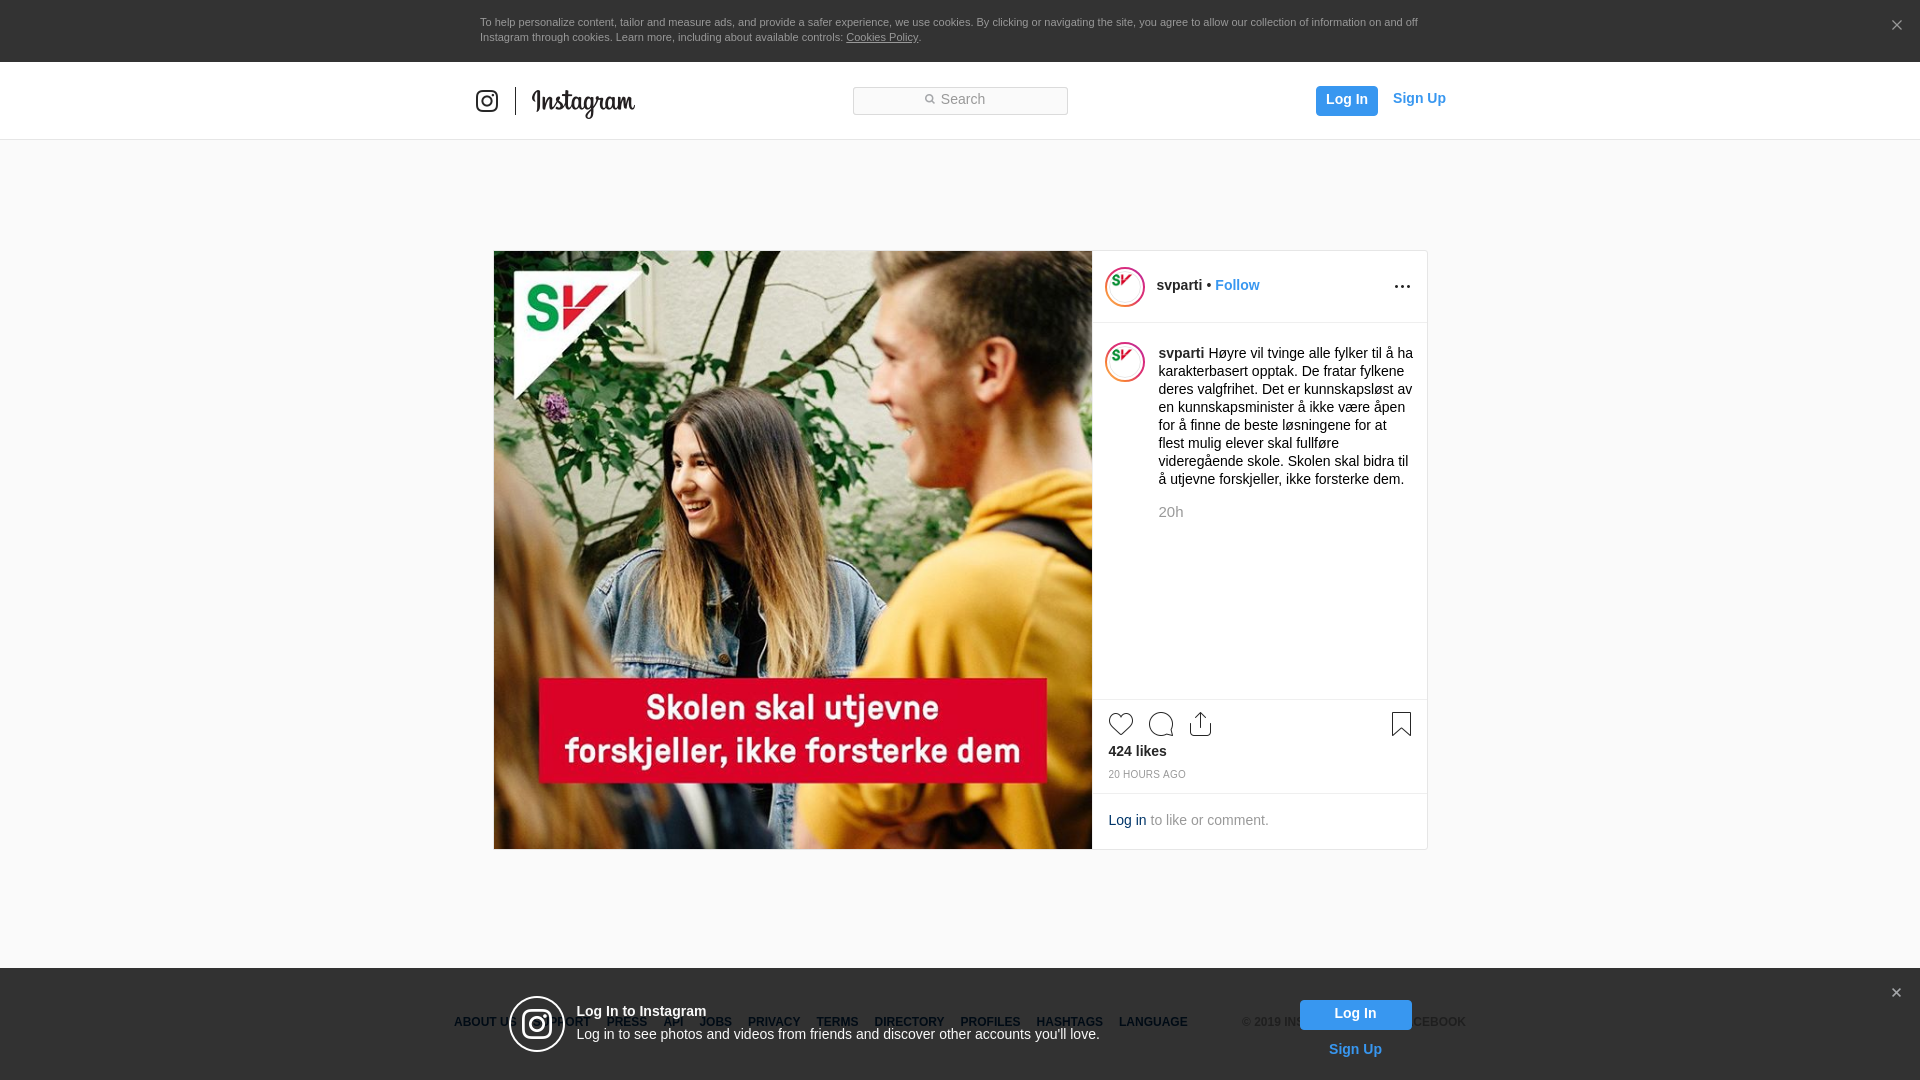Viewport: 1920px width, 1080px height.
Task: Open the JOBS footer link
Action: (x=715, y=1022)
